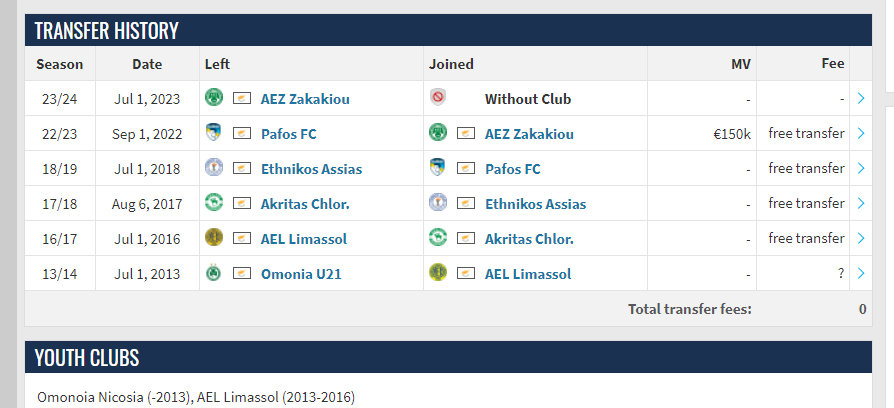Click AEZ Zakakiou crest in 23/24 Left column
Image resolution: width=894 pixels, height=408 pixels.
pyautogui.click(x=213, y=98)
